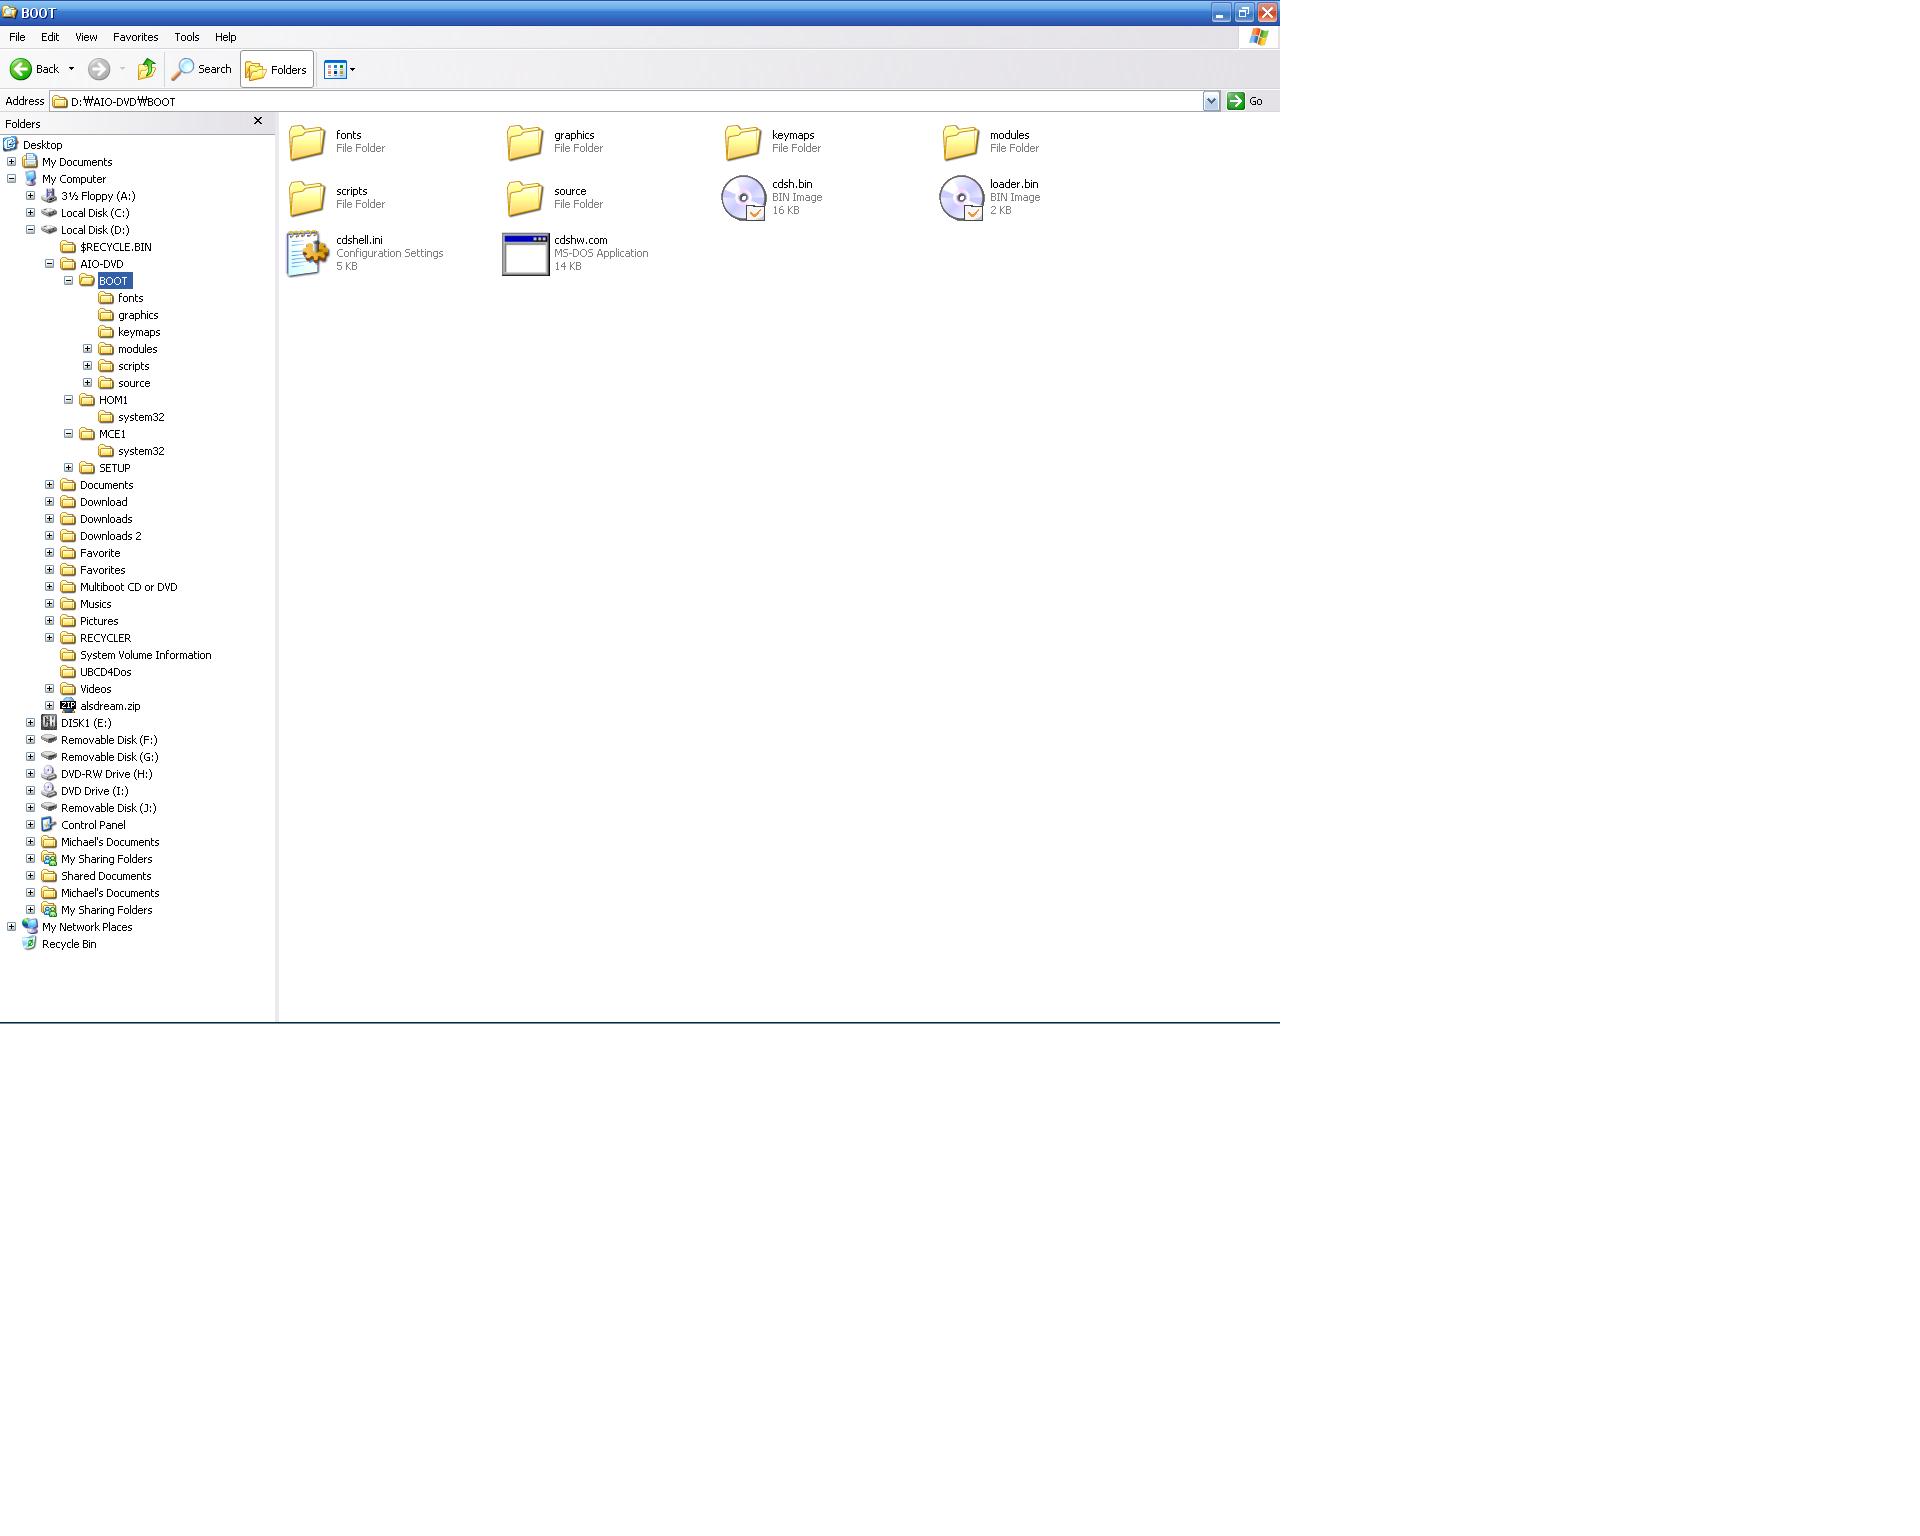Open the Help menu

pos(225,37)
